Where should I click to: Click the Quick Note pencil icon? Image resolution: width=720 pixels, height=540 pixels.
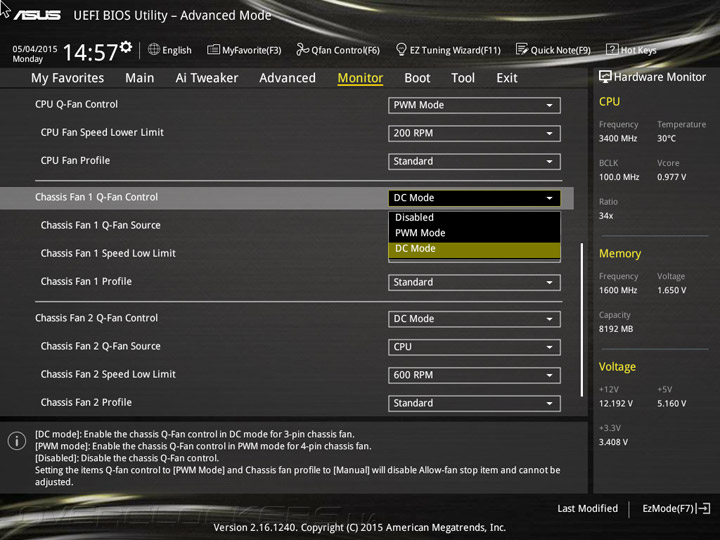pos(522,49)
